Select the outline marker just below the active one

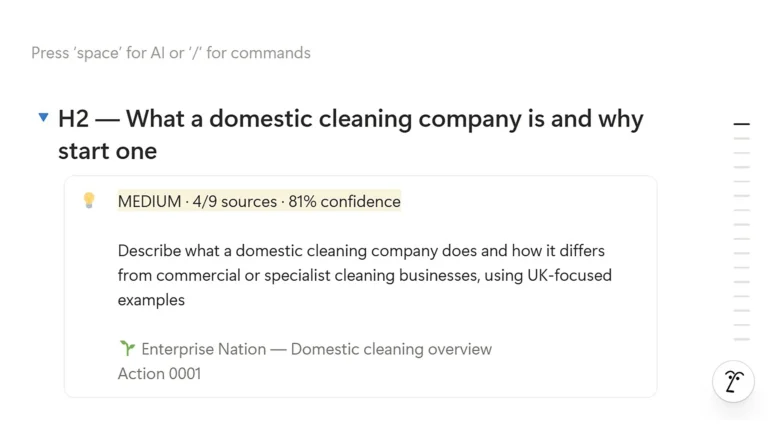tap(742, 139)
